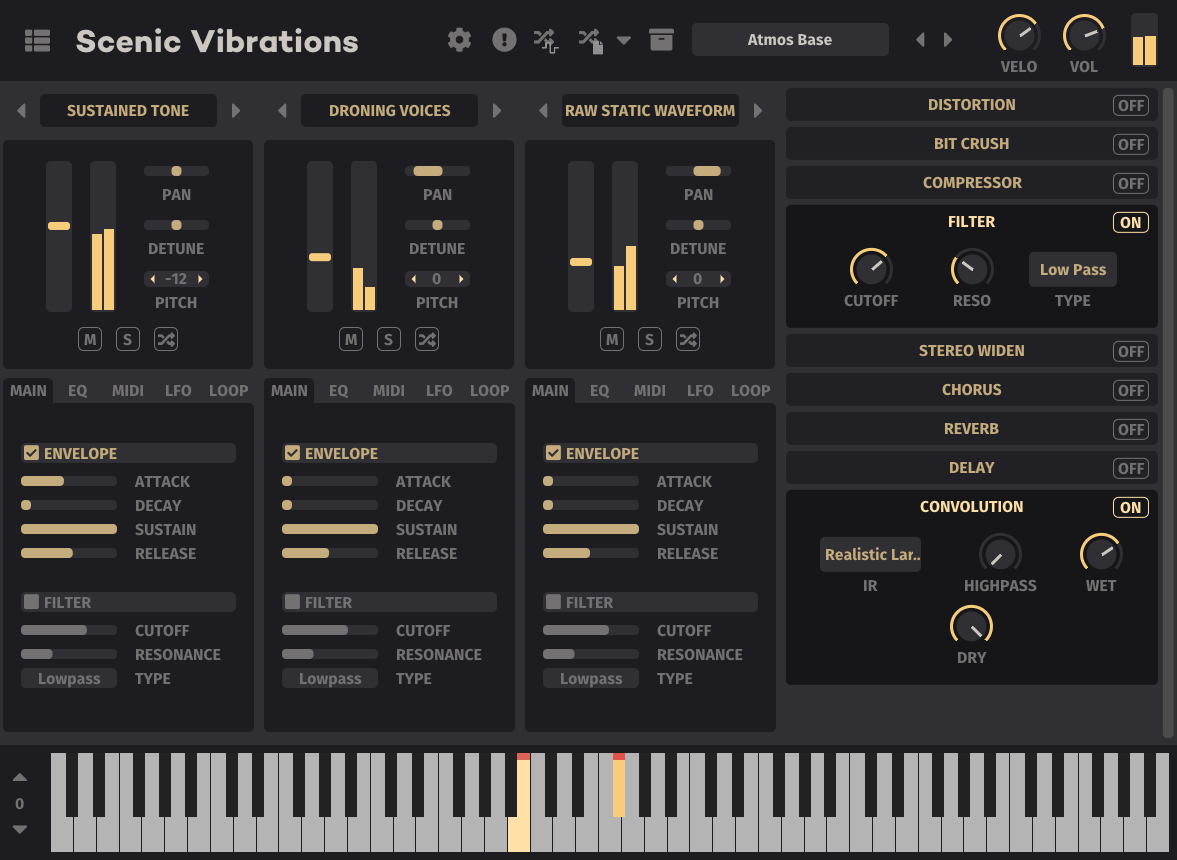1177x860 pixels.
Task: Click the shuffle icon under Sustained Tone
Action: point(165,339)
